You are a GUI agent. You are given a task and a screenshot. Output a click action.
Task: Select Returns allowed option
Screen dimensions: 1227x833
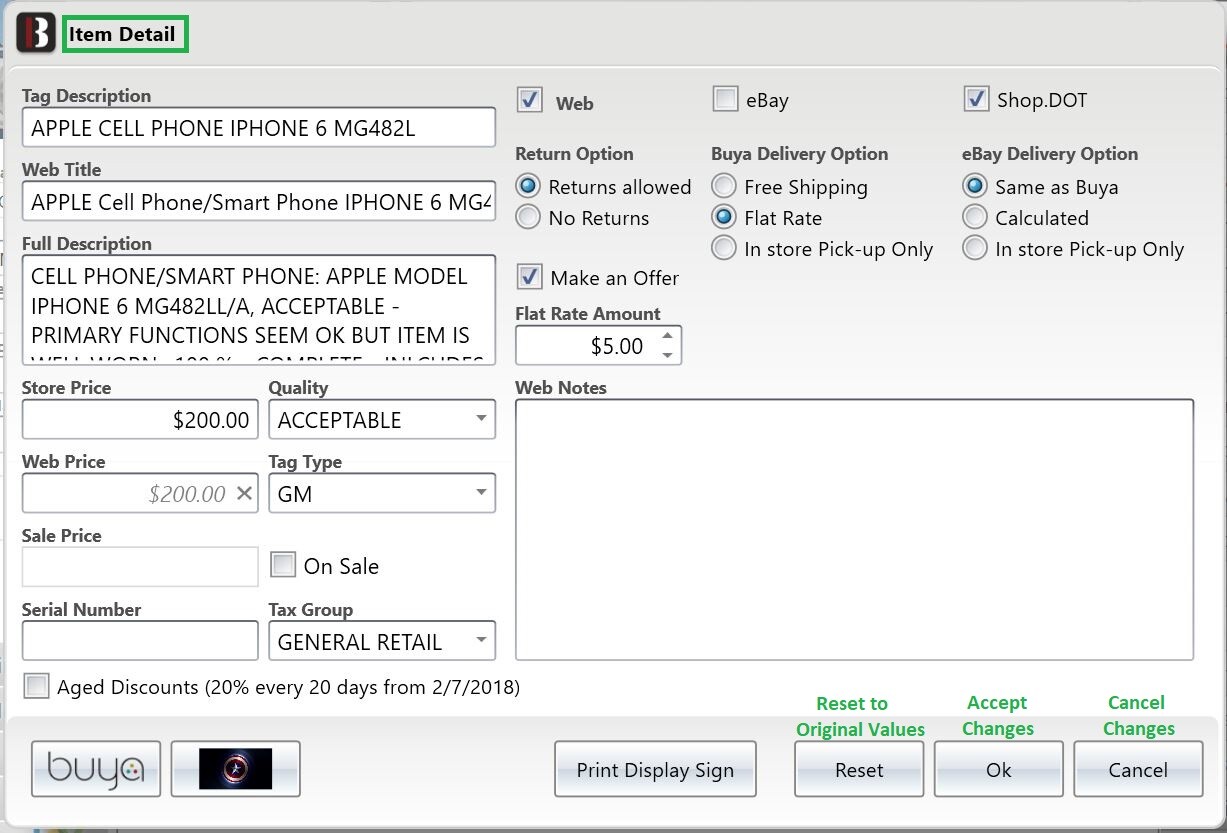(529, 187)
